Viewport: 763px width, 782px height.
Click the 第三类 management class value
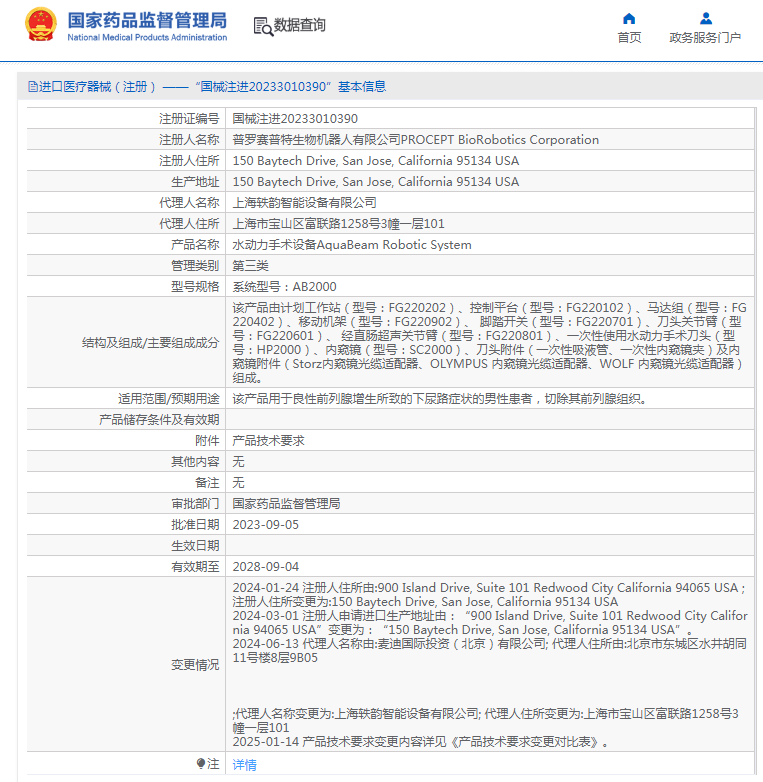coord(250,266)
